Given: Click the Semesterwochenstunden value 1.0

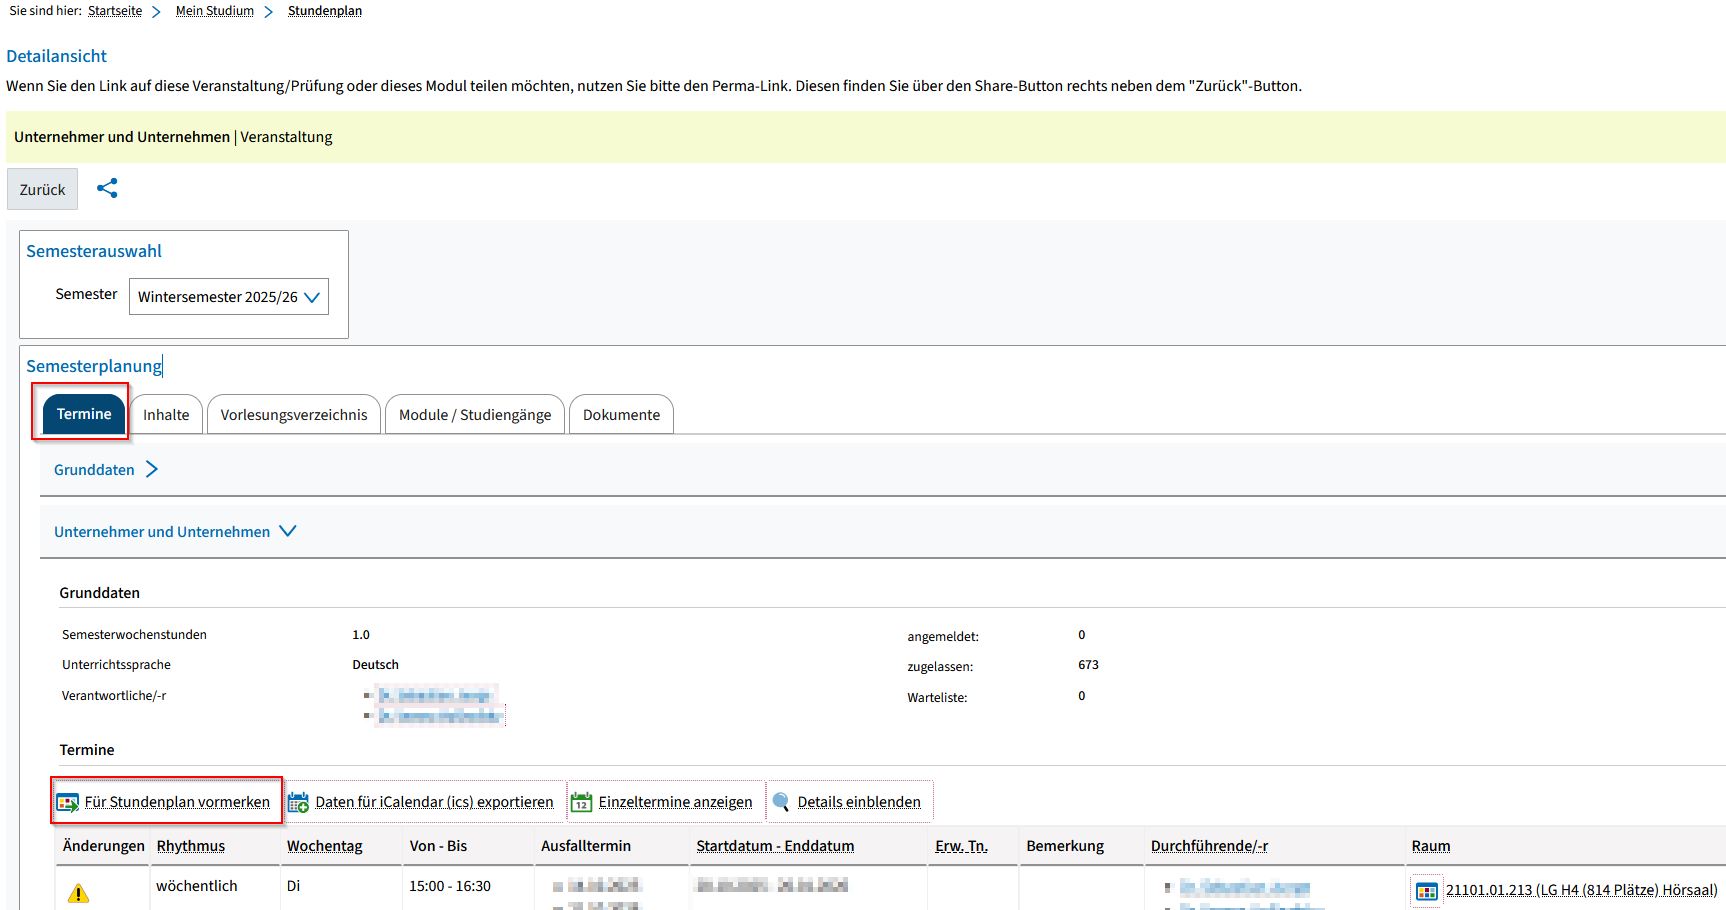Looking at the screenshot, I should point(361,635).
